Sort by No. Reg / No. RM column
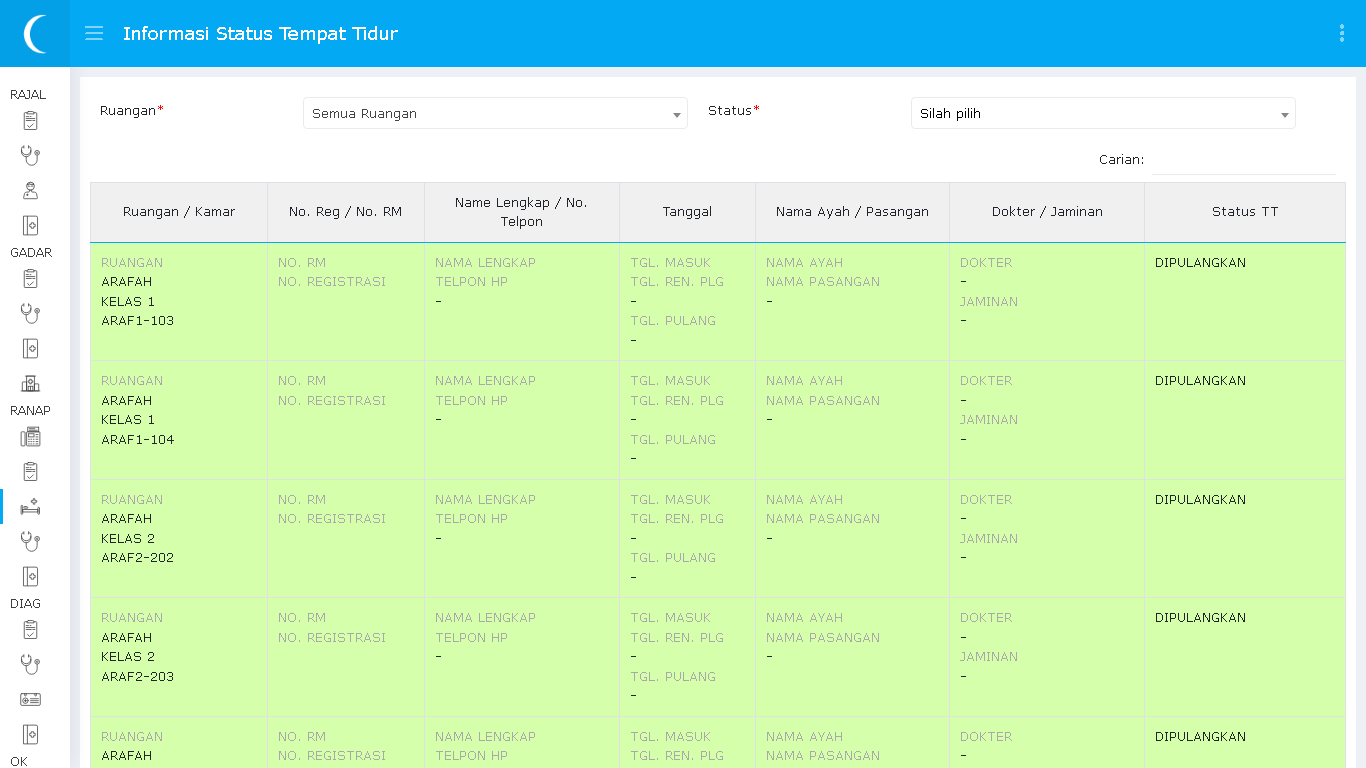 click(x=346, y=212)
